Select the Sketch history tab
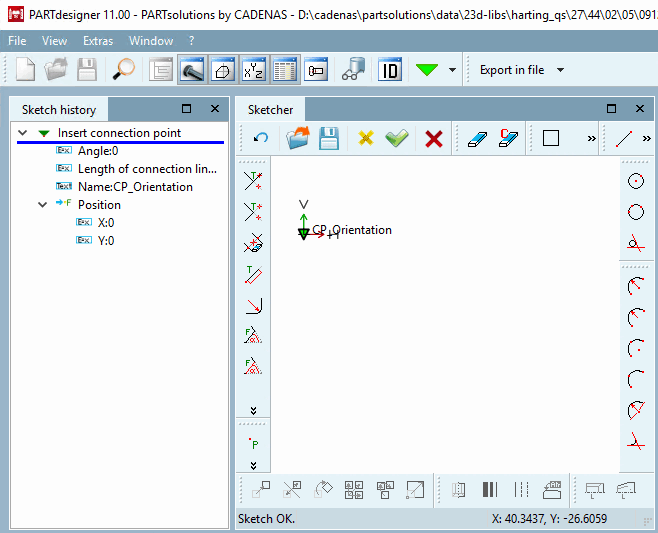 pyautogui.click(x=59, y=110)
